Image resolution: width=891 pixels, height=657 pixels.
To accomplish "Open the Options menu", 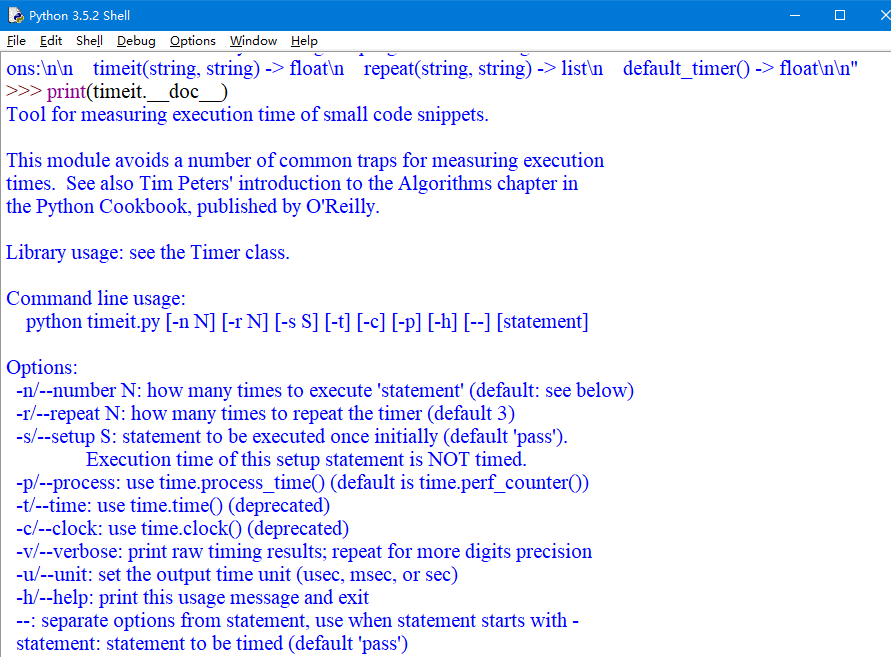I will tap(193, 41).
